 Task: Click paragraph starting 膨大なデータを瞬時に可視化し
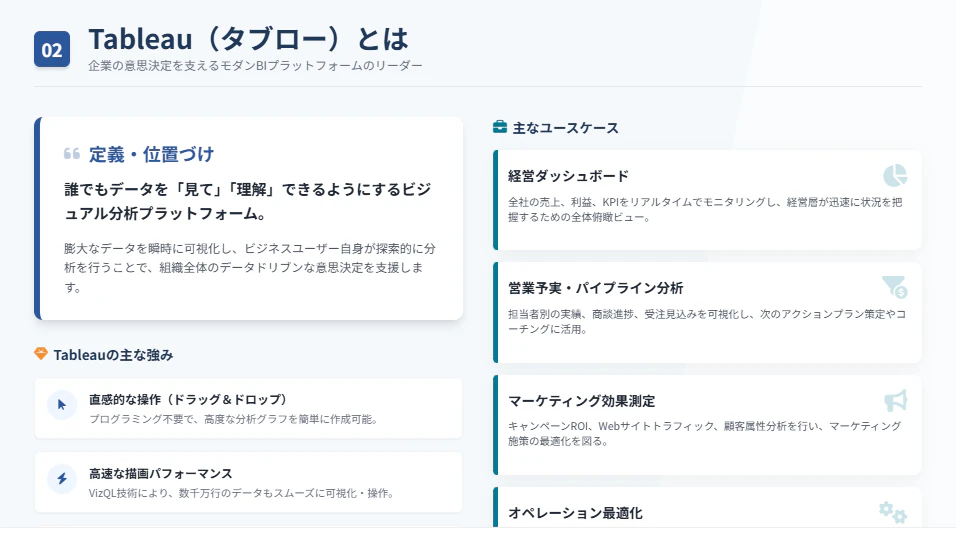coord(250,267)
